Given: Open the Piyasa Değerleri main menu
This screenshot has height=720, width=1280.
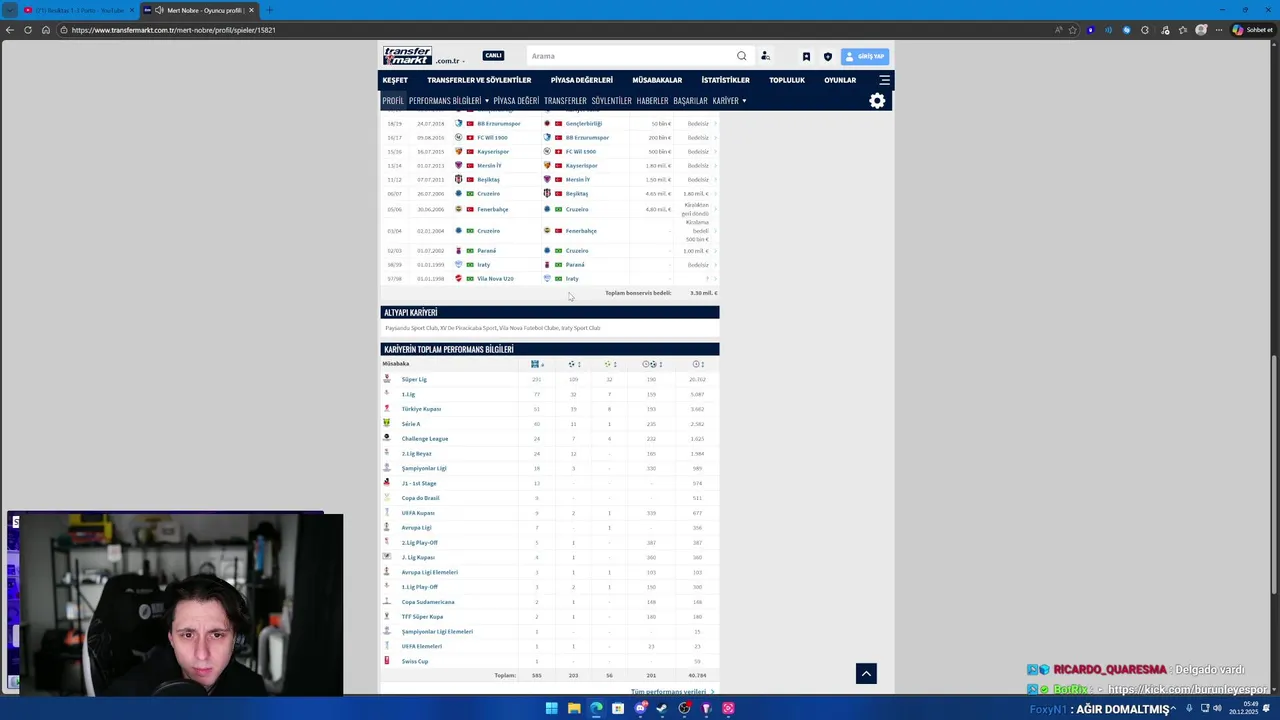Looking at the screenshot, I should click(581, 80).
